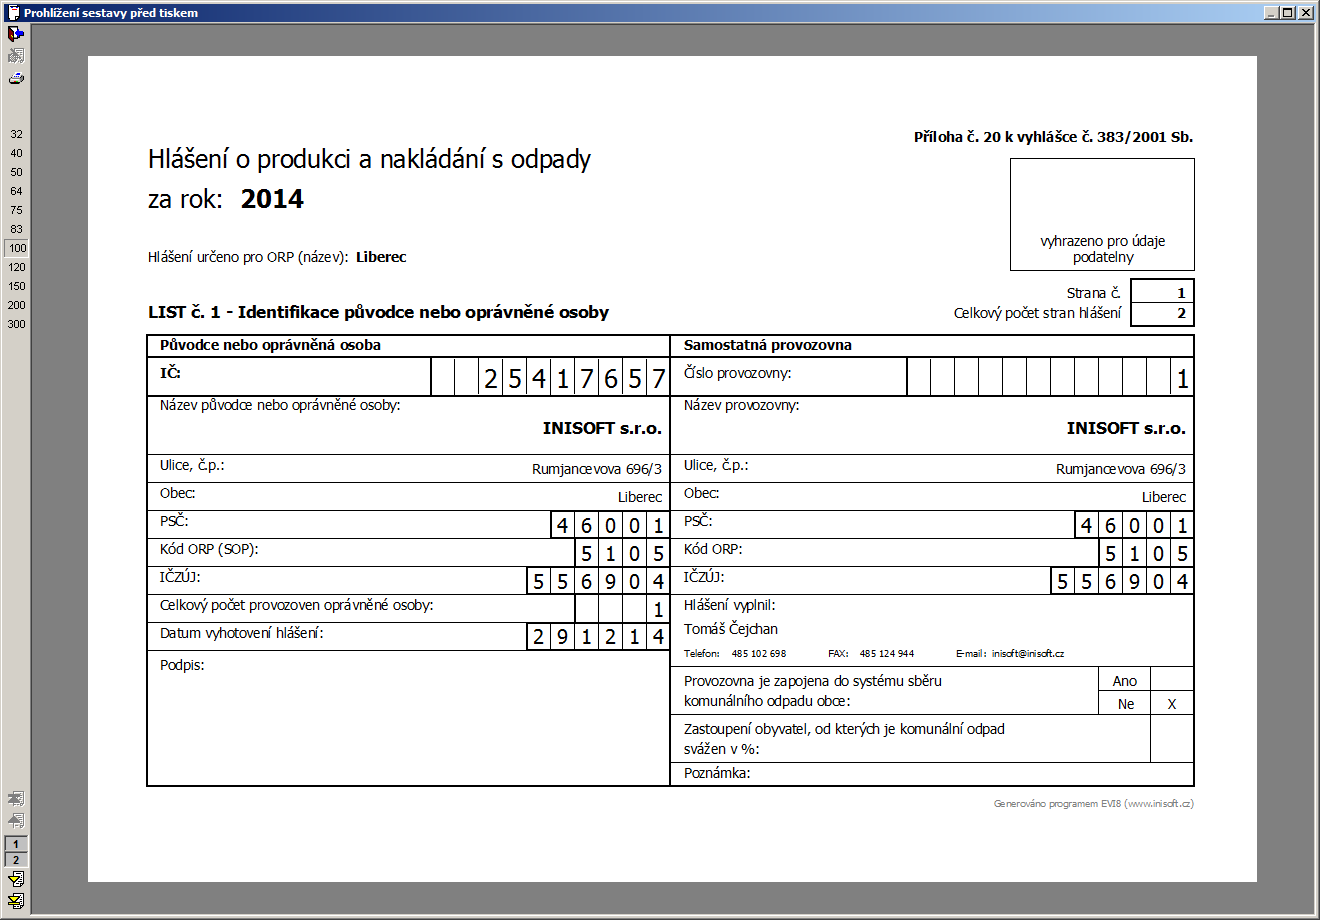
Task: Click the year value 2014
Action: pos(272,199)
